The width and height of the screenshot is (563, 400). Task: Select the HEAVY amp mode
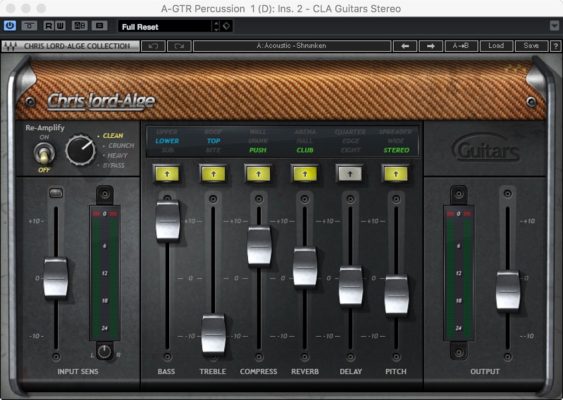tap(117, 156)
